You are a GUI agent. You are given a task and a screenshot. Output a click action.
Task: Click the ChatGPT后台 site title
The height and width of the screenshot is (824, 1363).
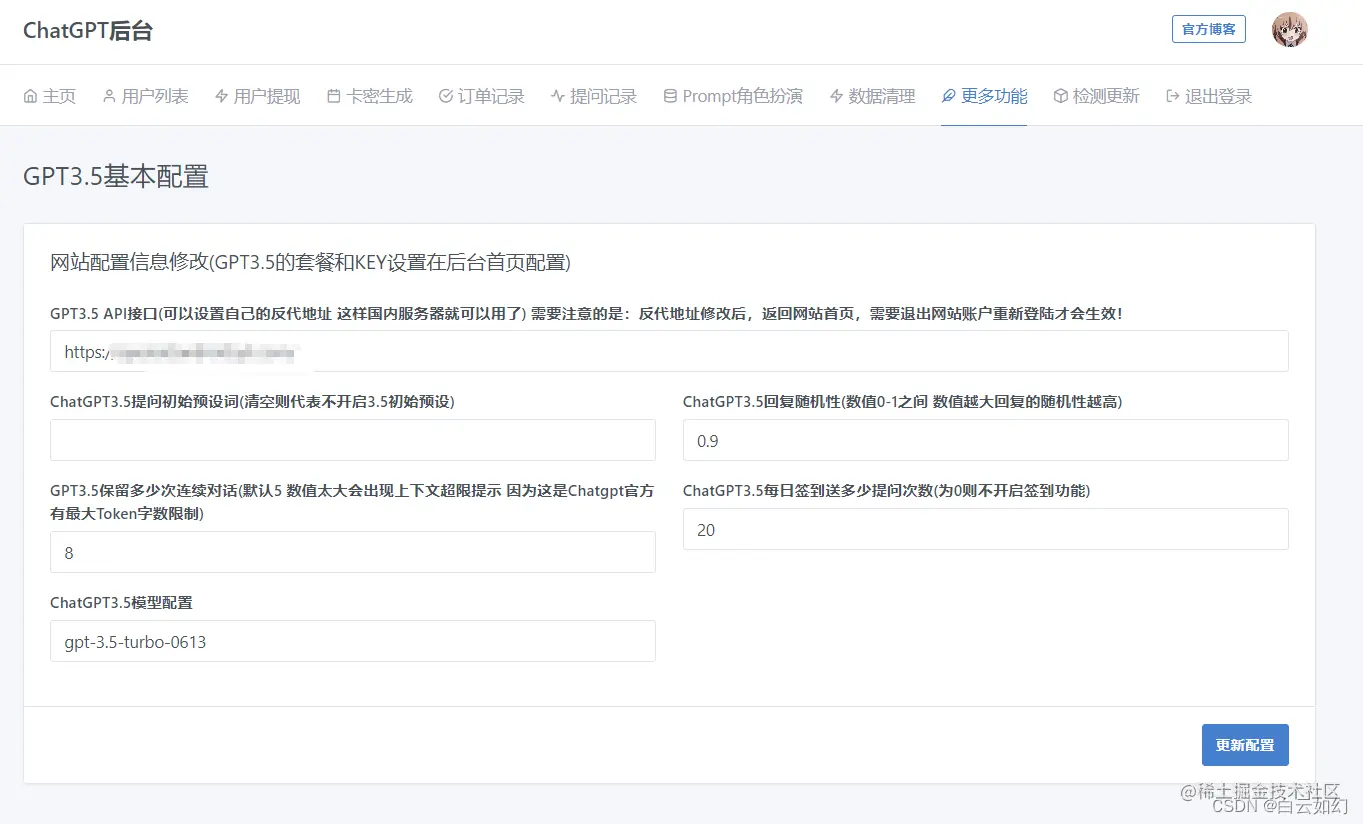click(x=88, y=31)
